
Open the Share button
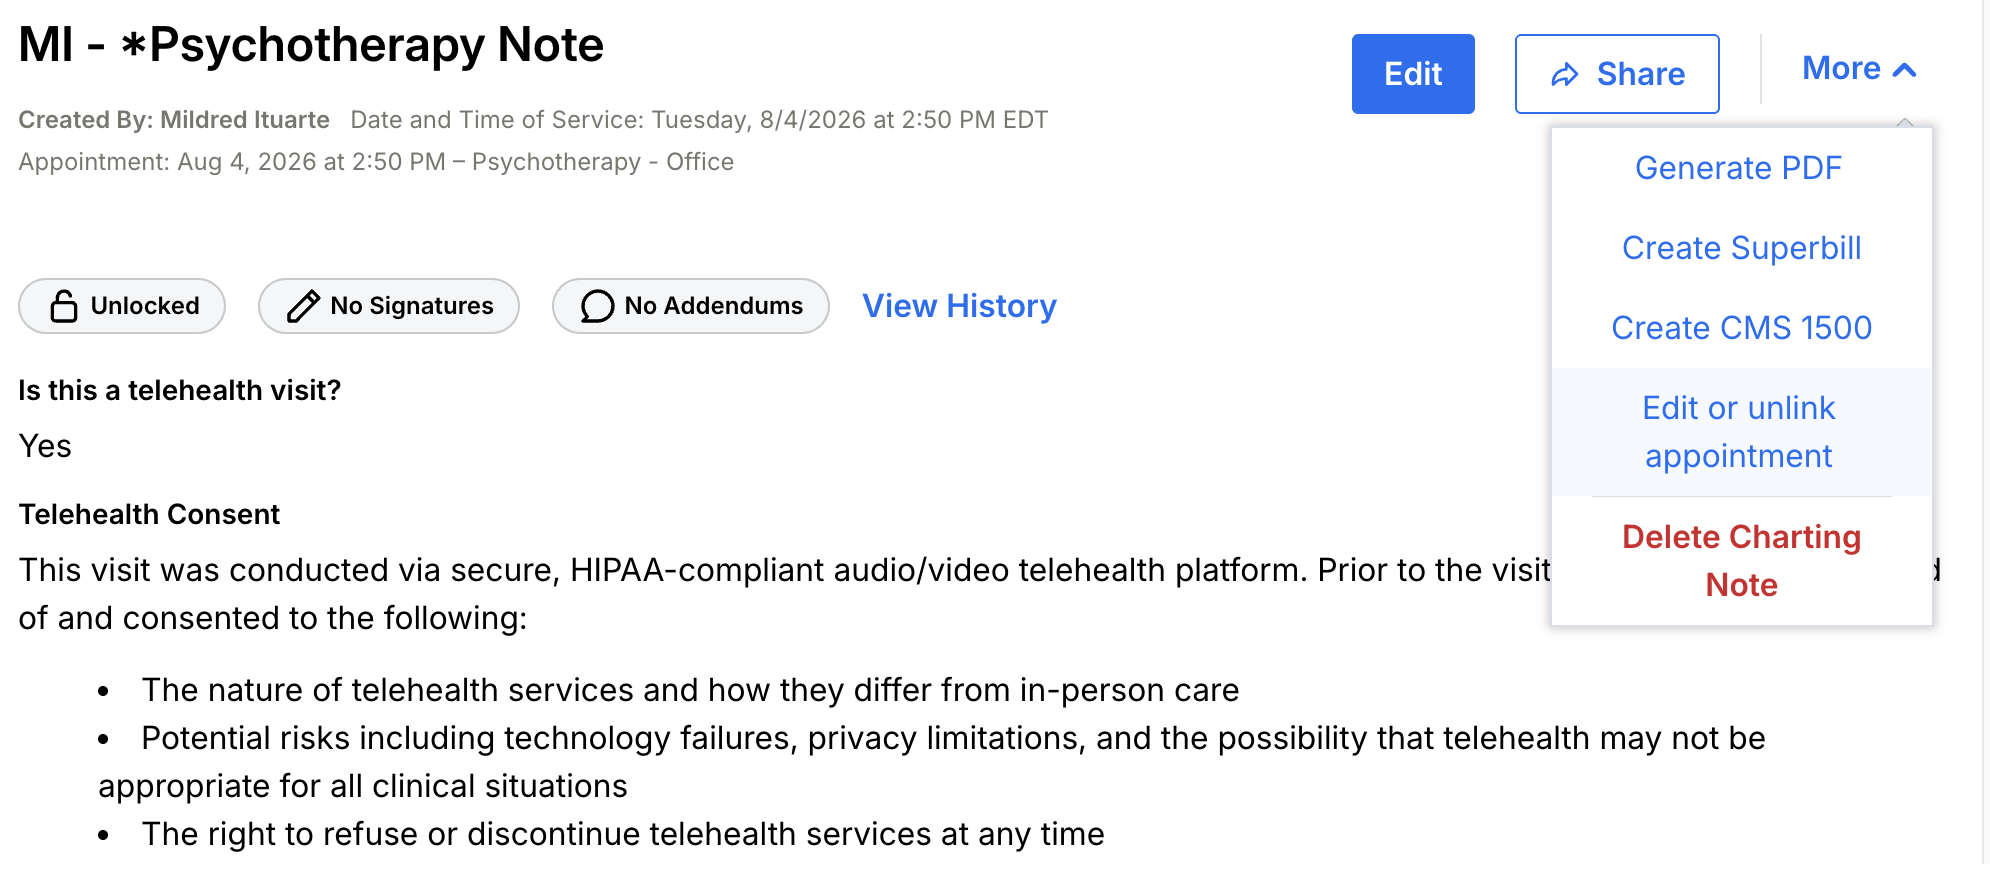(1617, 74)
